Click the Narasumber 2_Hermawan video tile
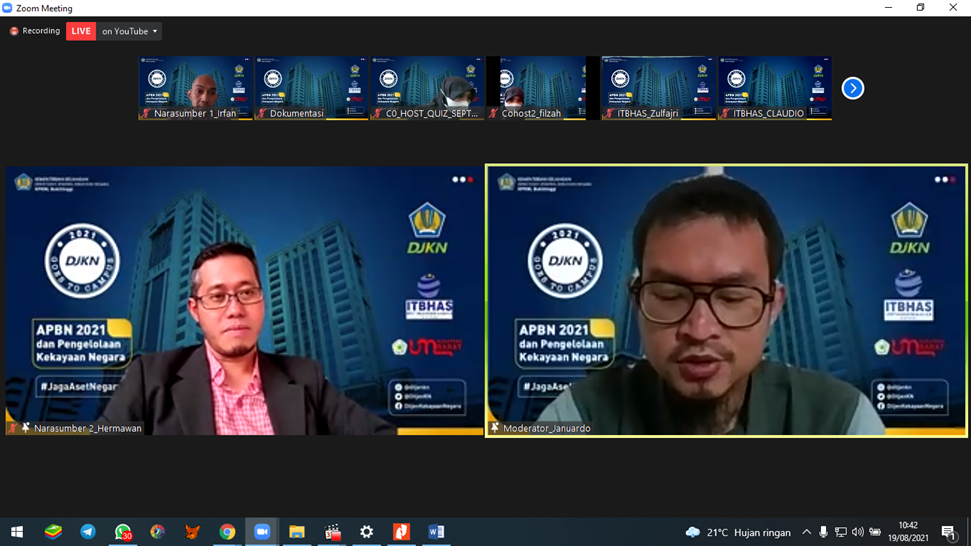The image size is (971, 546). tap(244, 300)
